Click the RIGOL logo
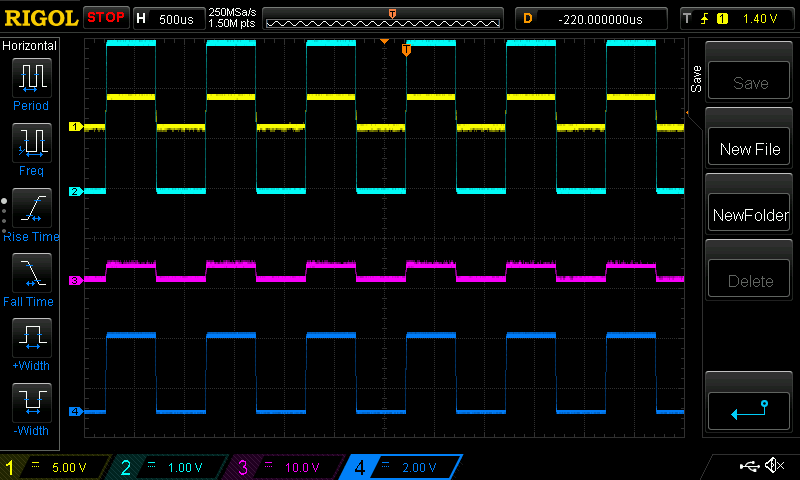 41,18
